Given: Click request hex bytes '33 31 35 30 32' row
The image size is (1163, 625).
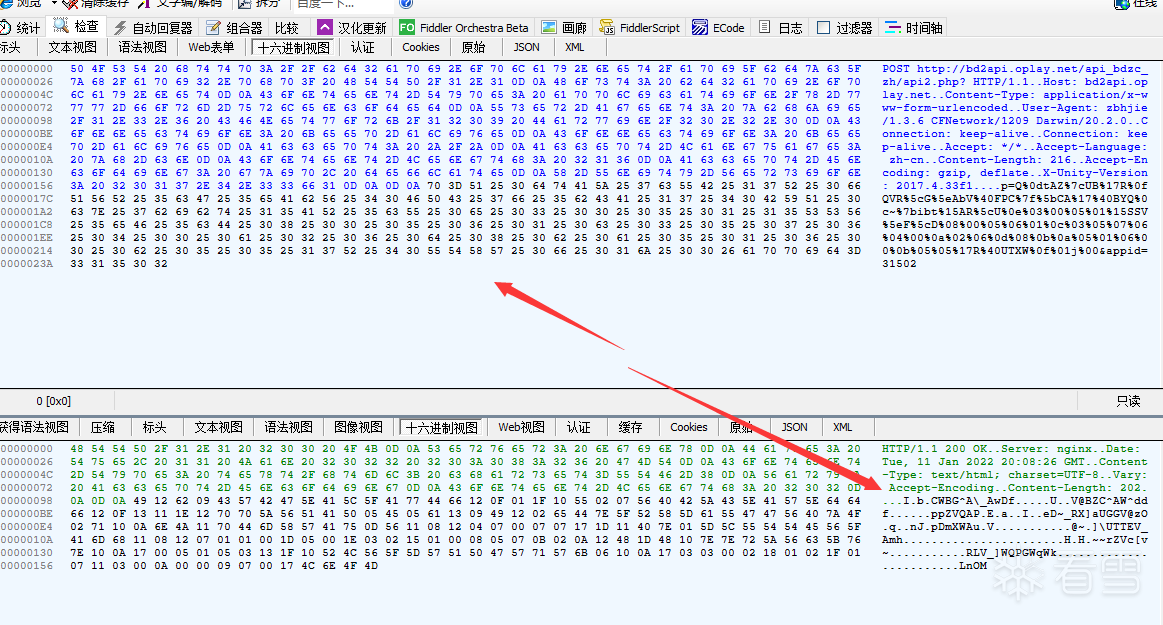Looking at the screenshot, I should point(119,263).
